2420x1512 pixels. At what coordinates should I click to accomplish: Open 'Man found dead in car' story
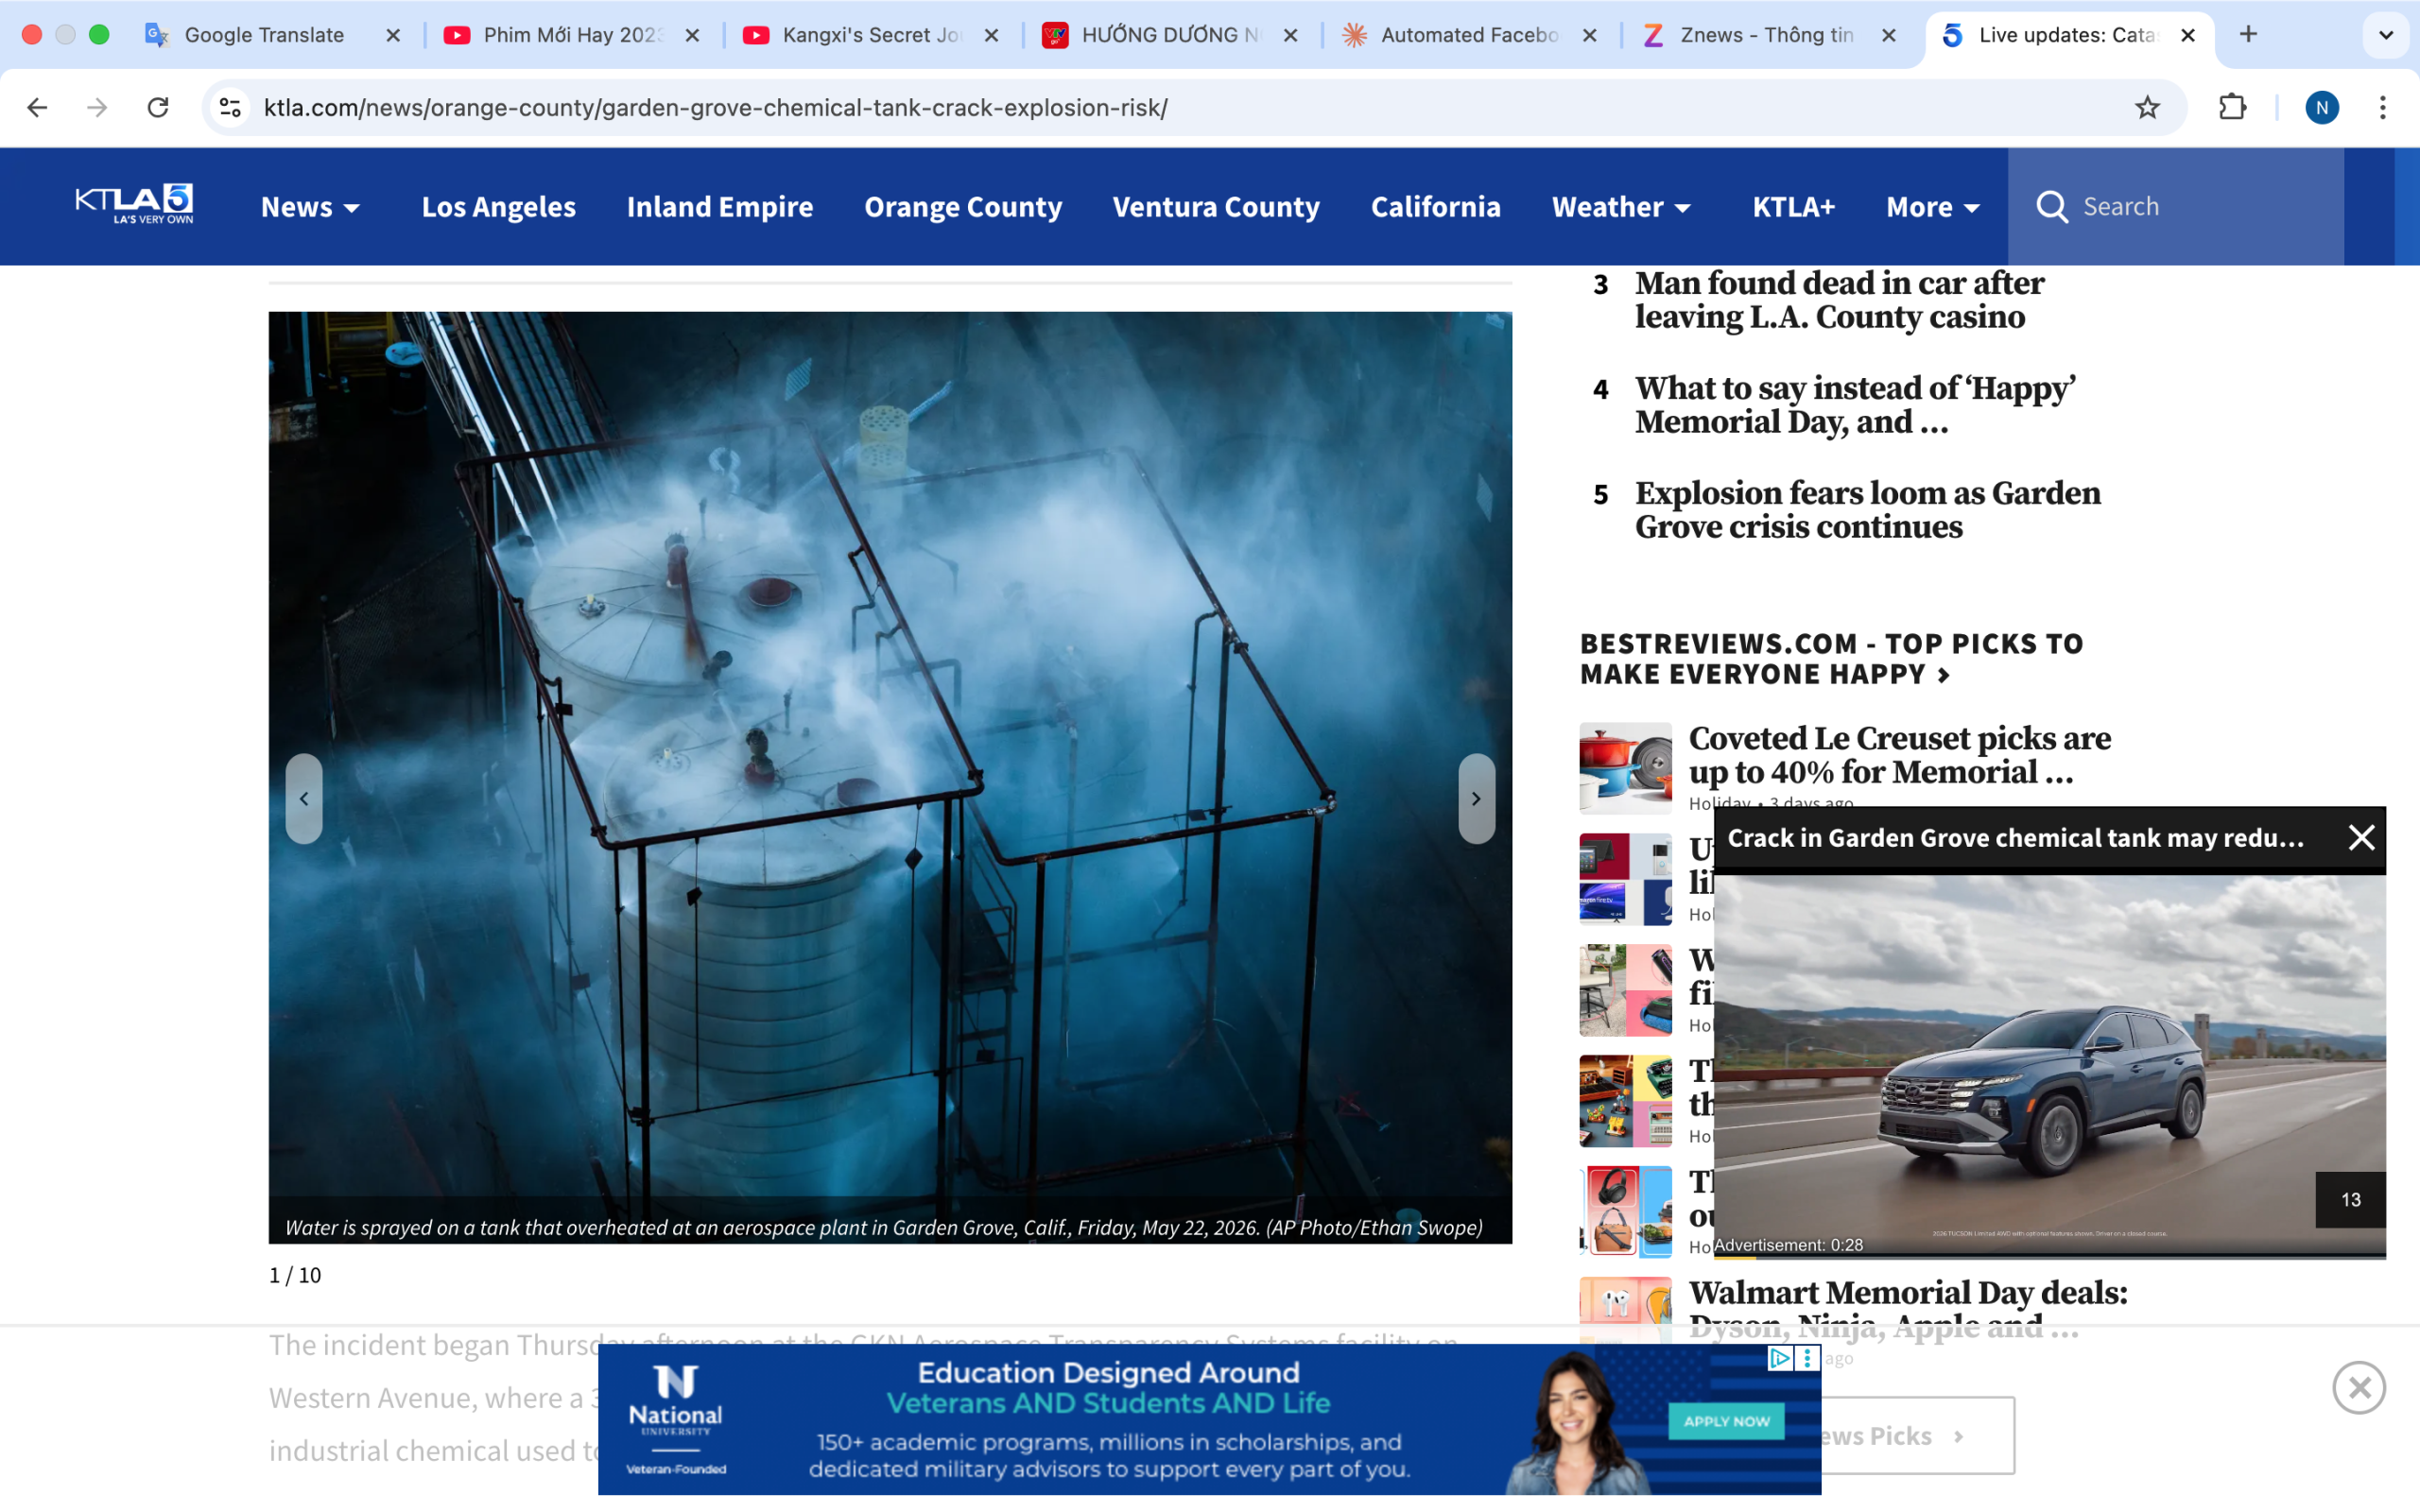coord(1839,300)
